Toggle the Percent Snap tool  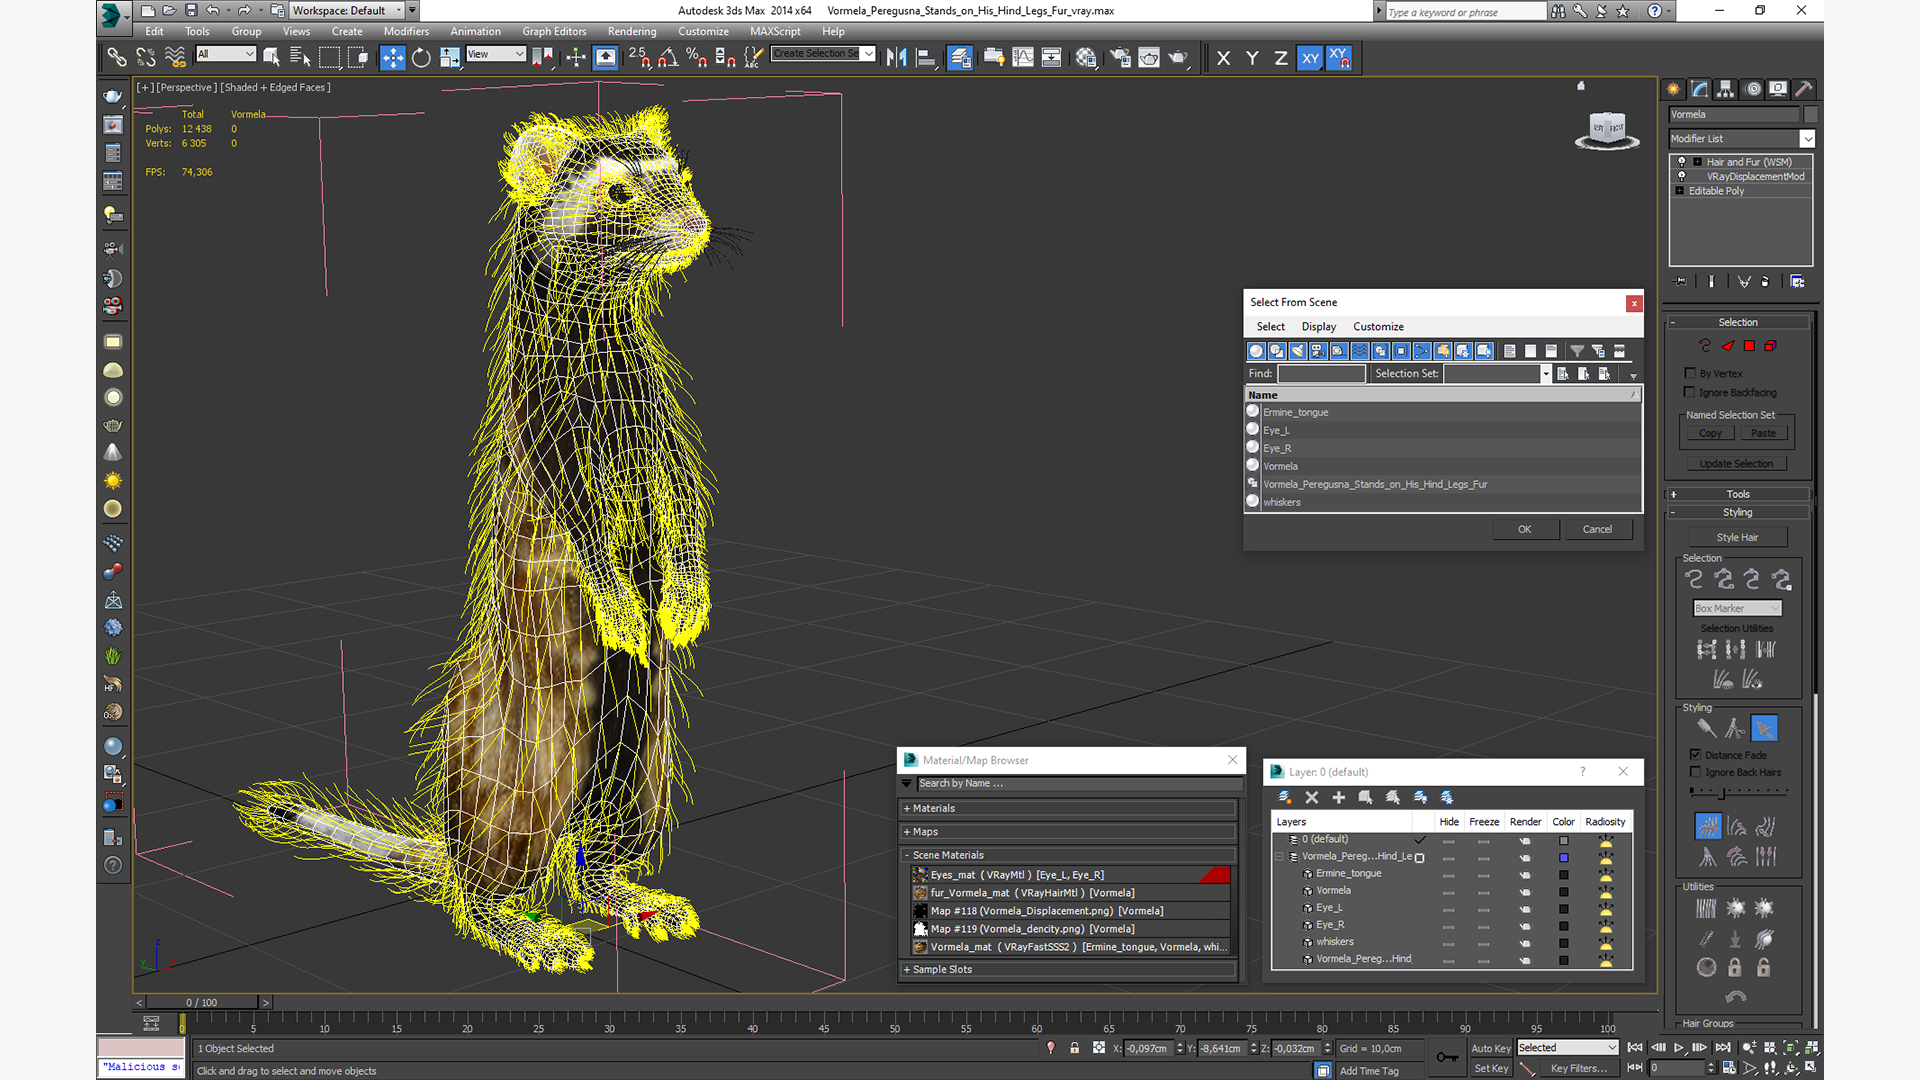(x=696, y=58)
